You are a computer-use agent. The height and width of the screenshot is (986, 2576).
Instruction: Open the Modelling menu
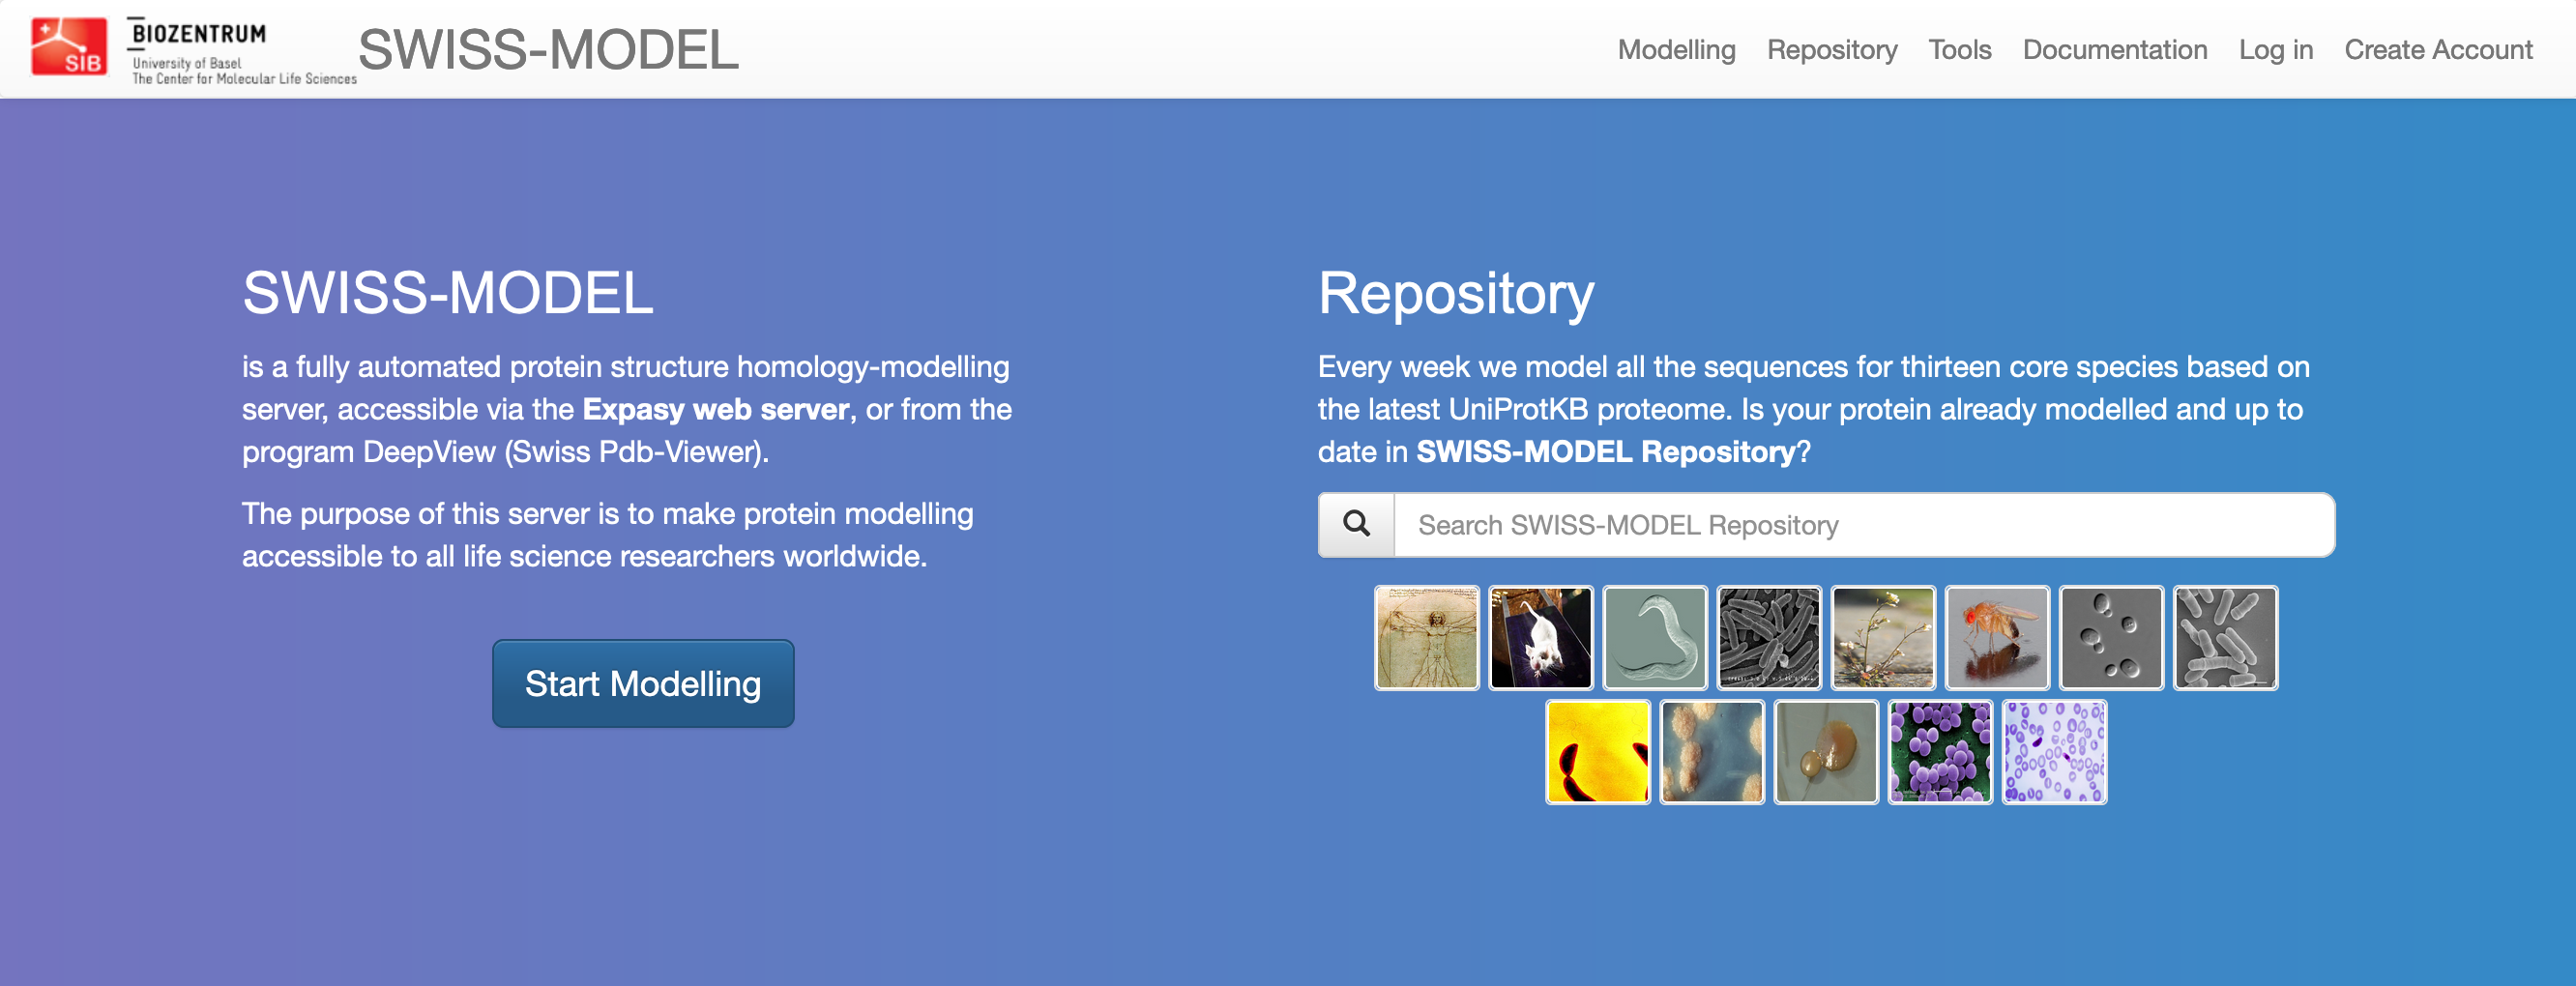coord(1676,50)
